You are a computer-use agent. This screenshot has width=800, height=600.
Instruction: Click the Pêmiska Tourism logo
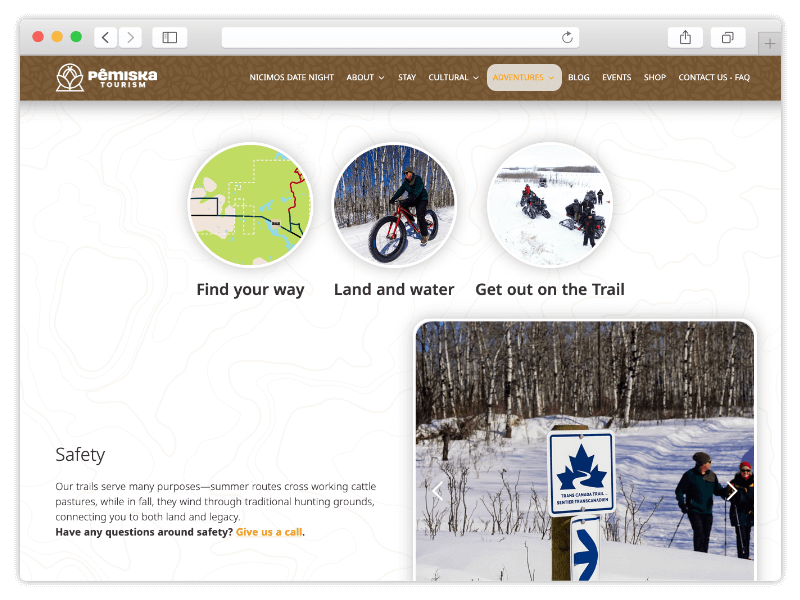coord(106,78)
